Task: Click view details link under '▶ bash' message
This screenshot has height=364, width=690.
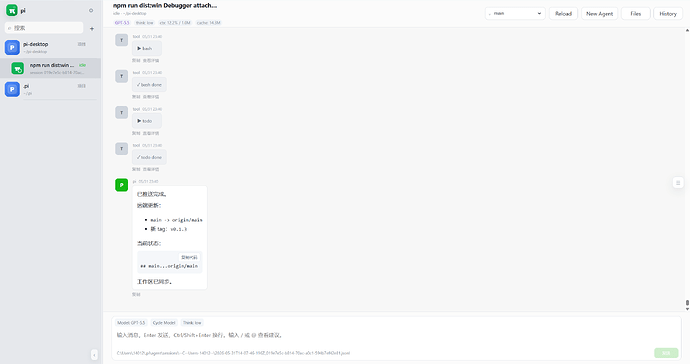Action: click(151, 60)
